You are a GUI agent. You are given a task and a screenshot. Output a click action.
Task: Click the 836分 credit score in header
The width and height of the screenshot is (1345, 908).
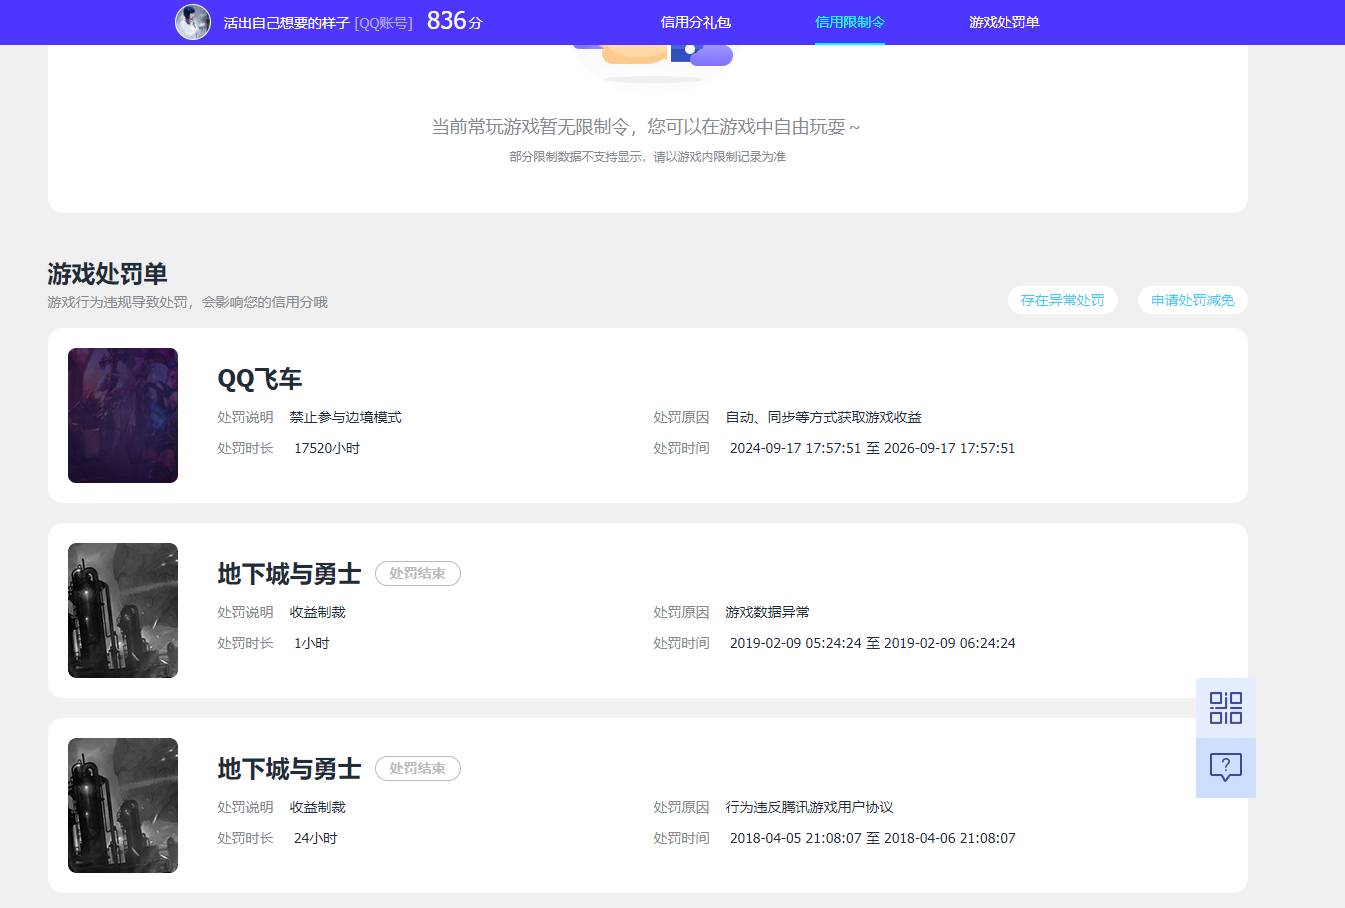(454, 21)
